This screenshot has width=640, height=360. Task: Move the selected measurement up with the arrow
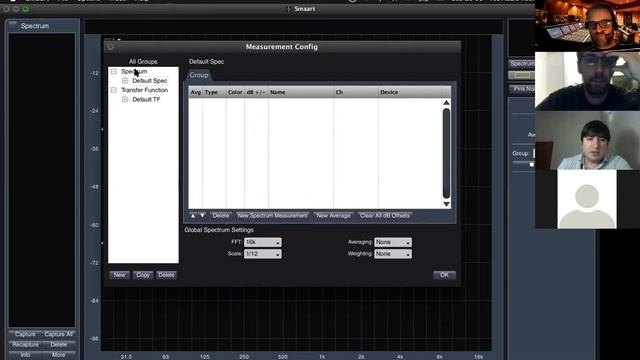click(x=193, y=216)
